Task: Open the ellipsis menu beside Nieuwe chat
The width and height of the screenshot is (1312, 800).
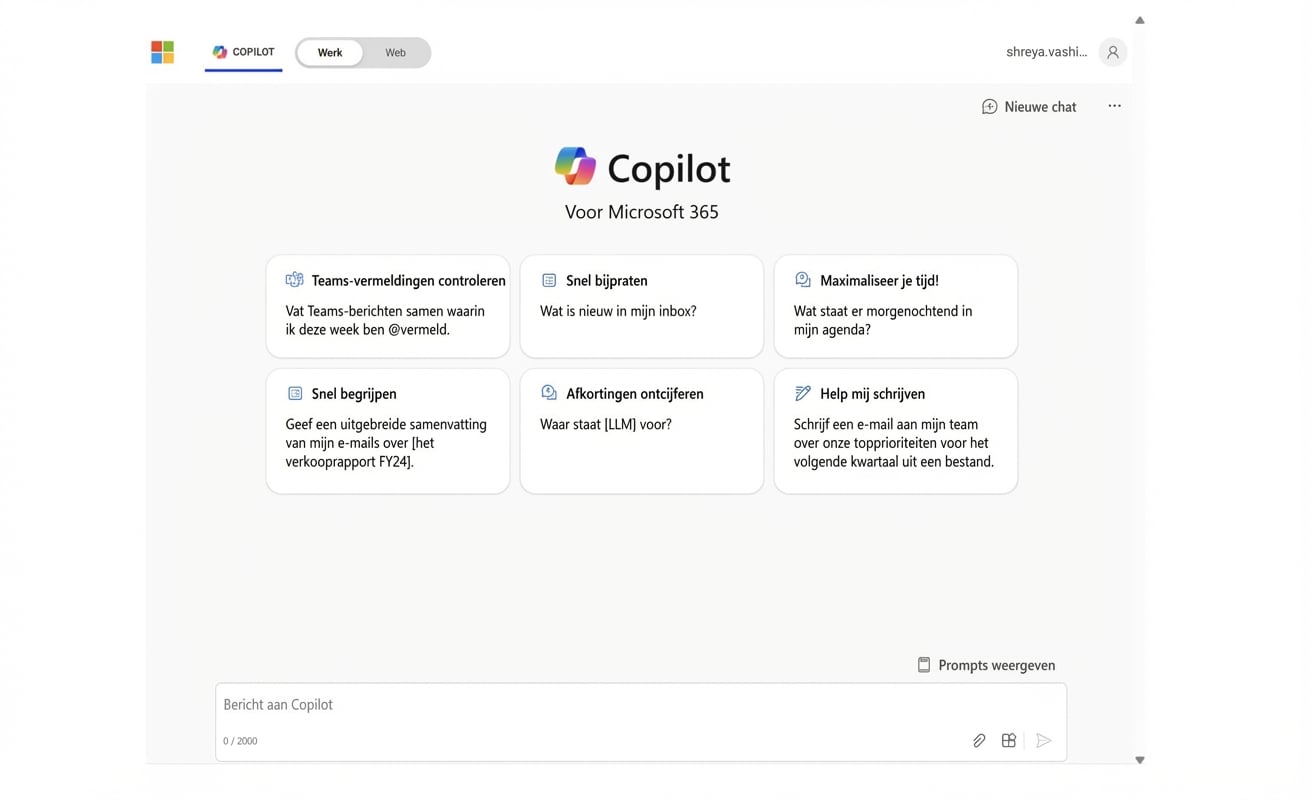Action: [x=1114, y=106]
